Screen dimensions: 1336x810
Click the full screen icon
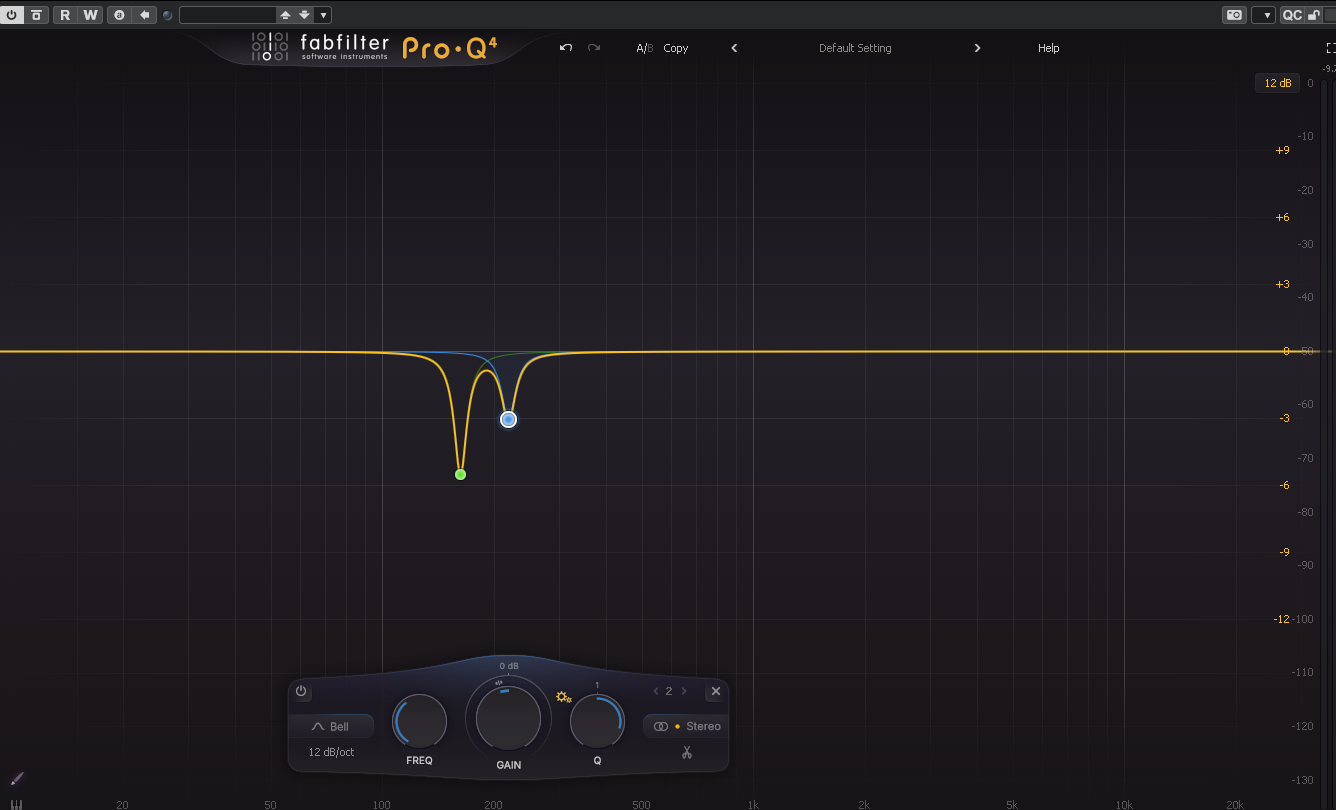click(1330, 48)
